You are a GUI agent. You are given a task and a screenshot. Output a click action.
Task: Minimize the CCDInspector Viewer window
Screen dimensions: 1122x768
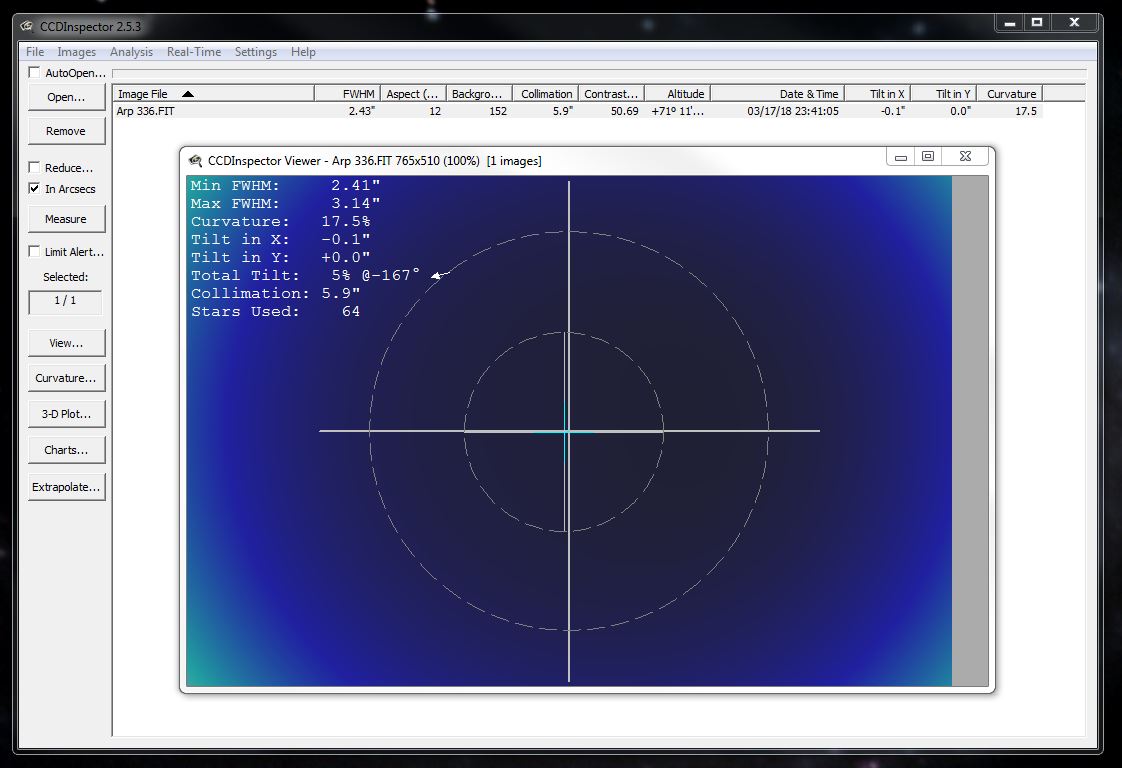pyautogui.click(x=901, y=157)
